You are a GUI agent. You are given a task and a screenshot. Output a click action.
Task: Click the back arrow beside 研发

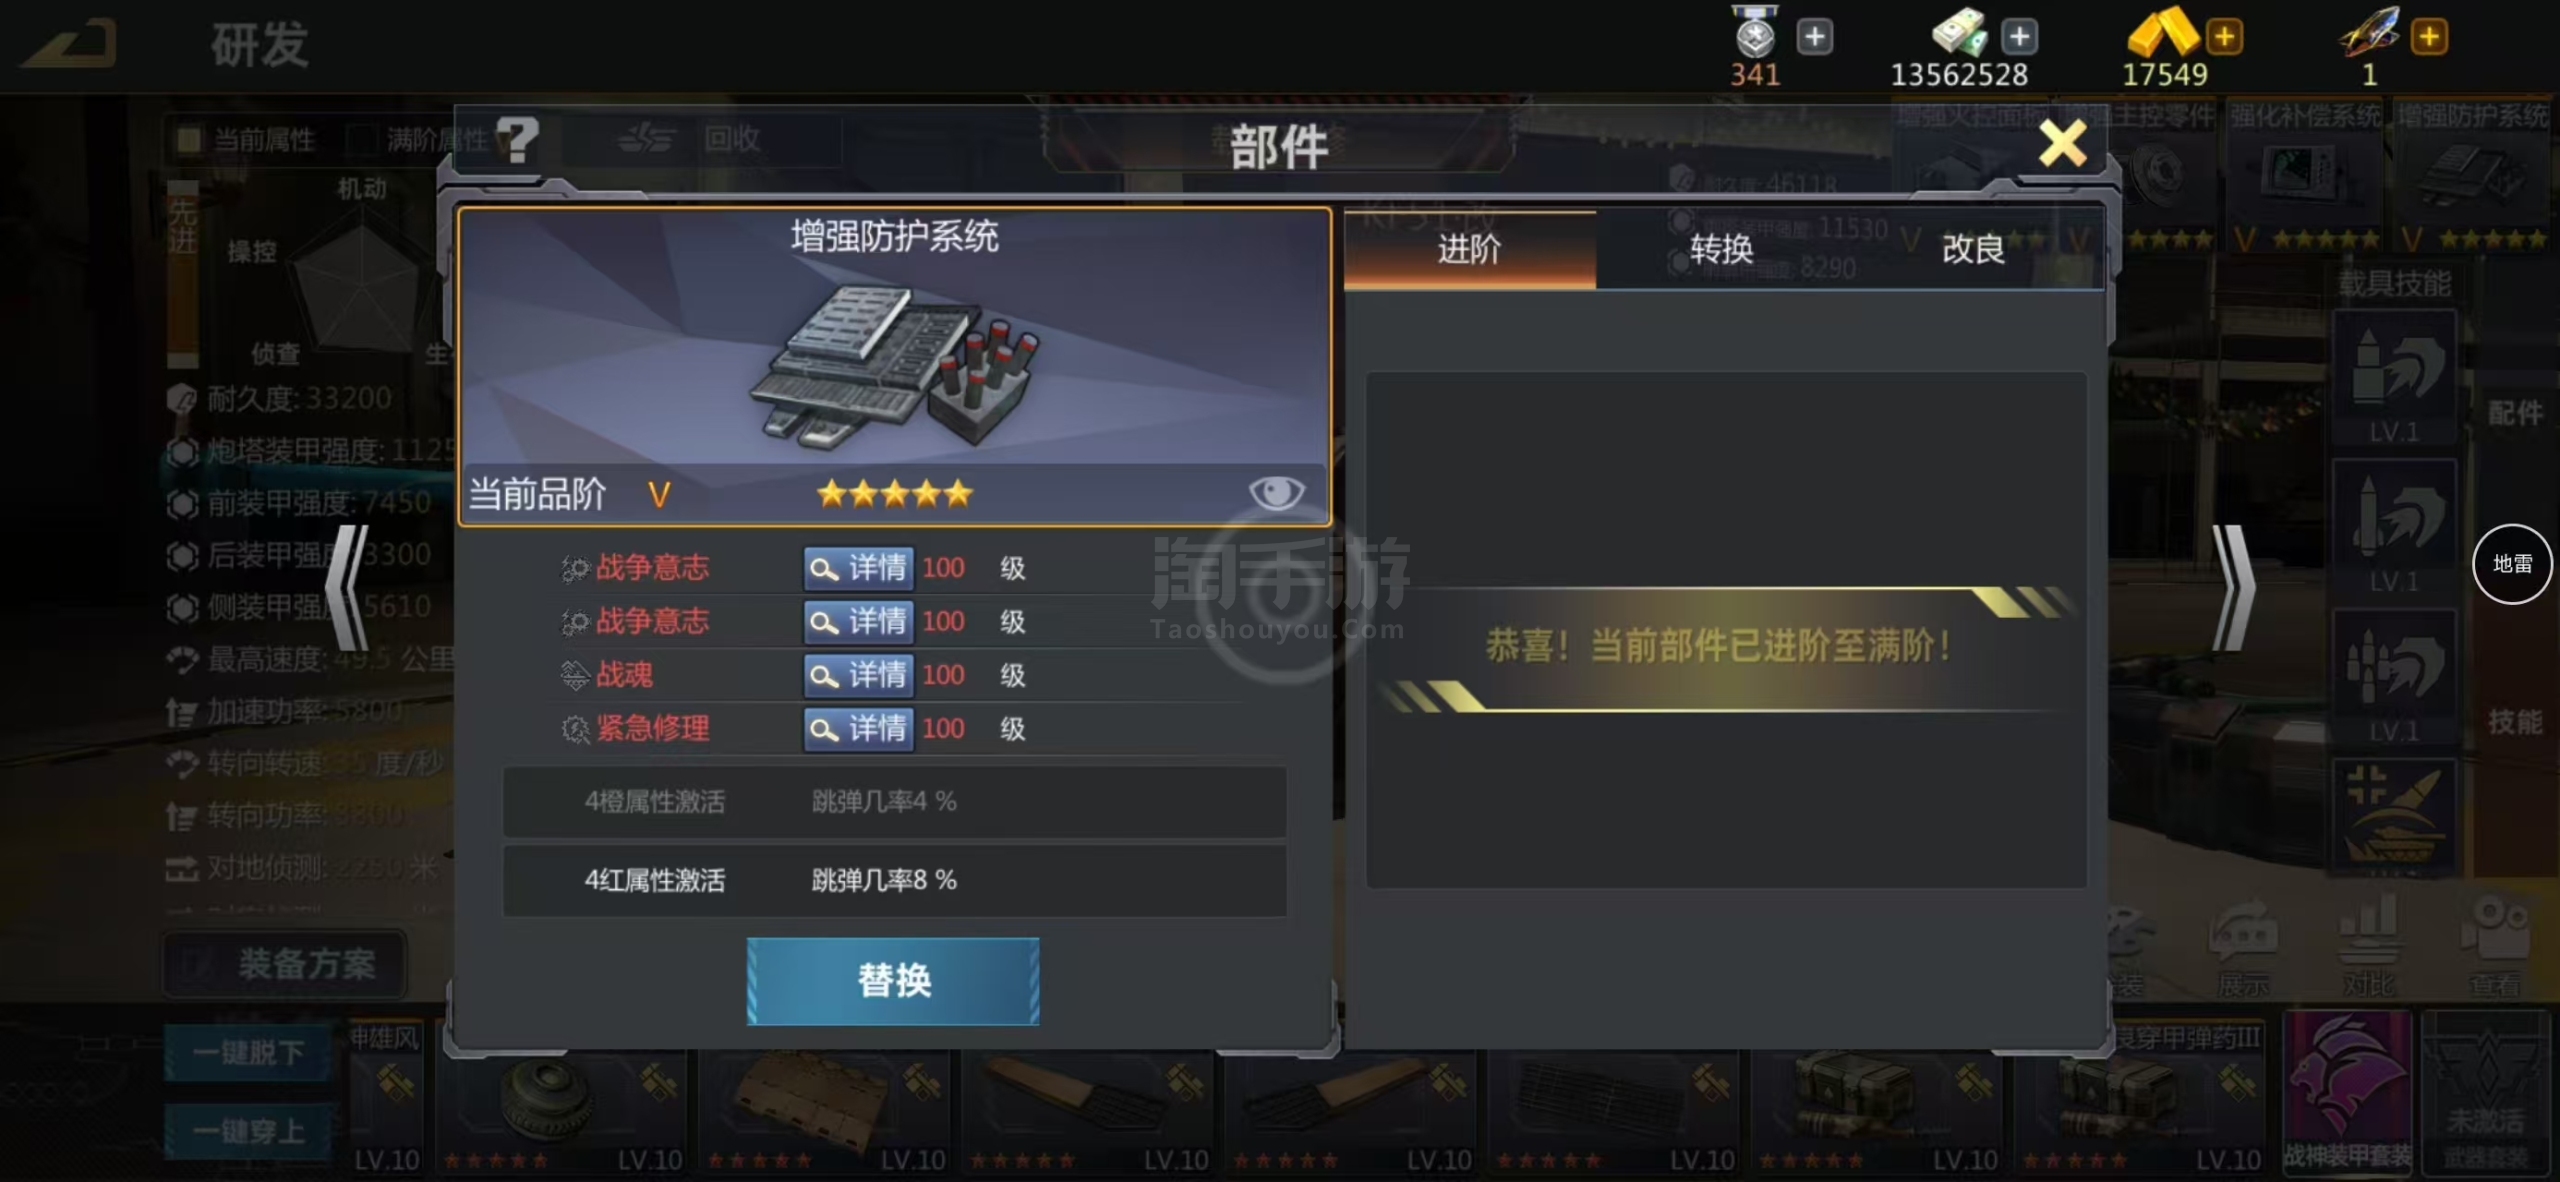pyautogui.click(x=70, y=43)
